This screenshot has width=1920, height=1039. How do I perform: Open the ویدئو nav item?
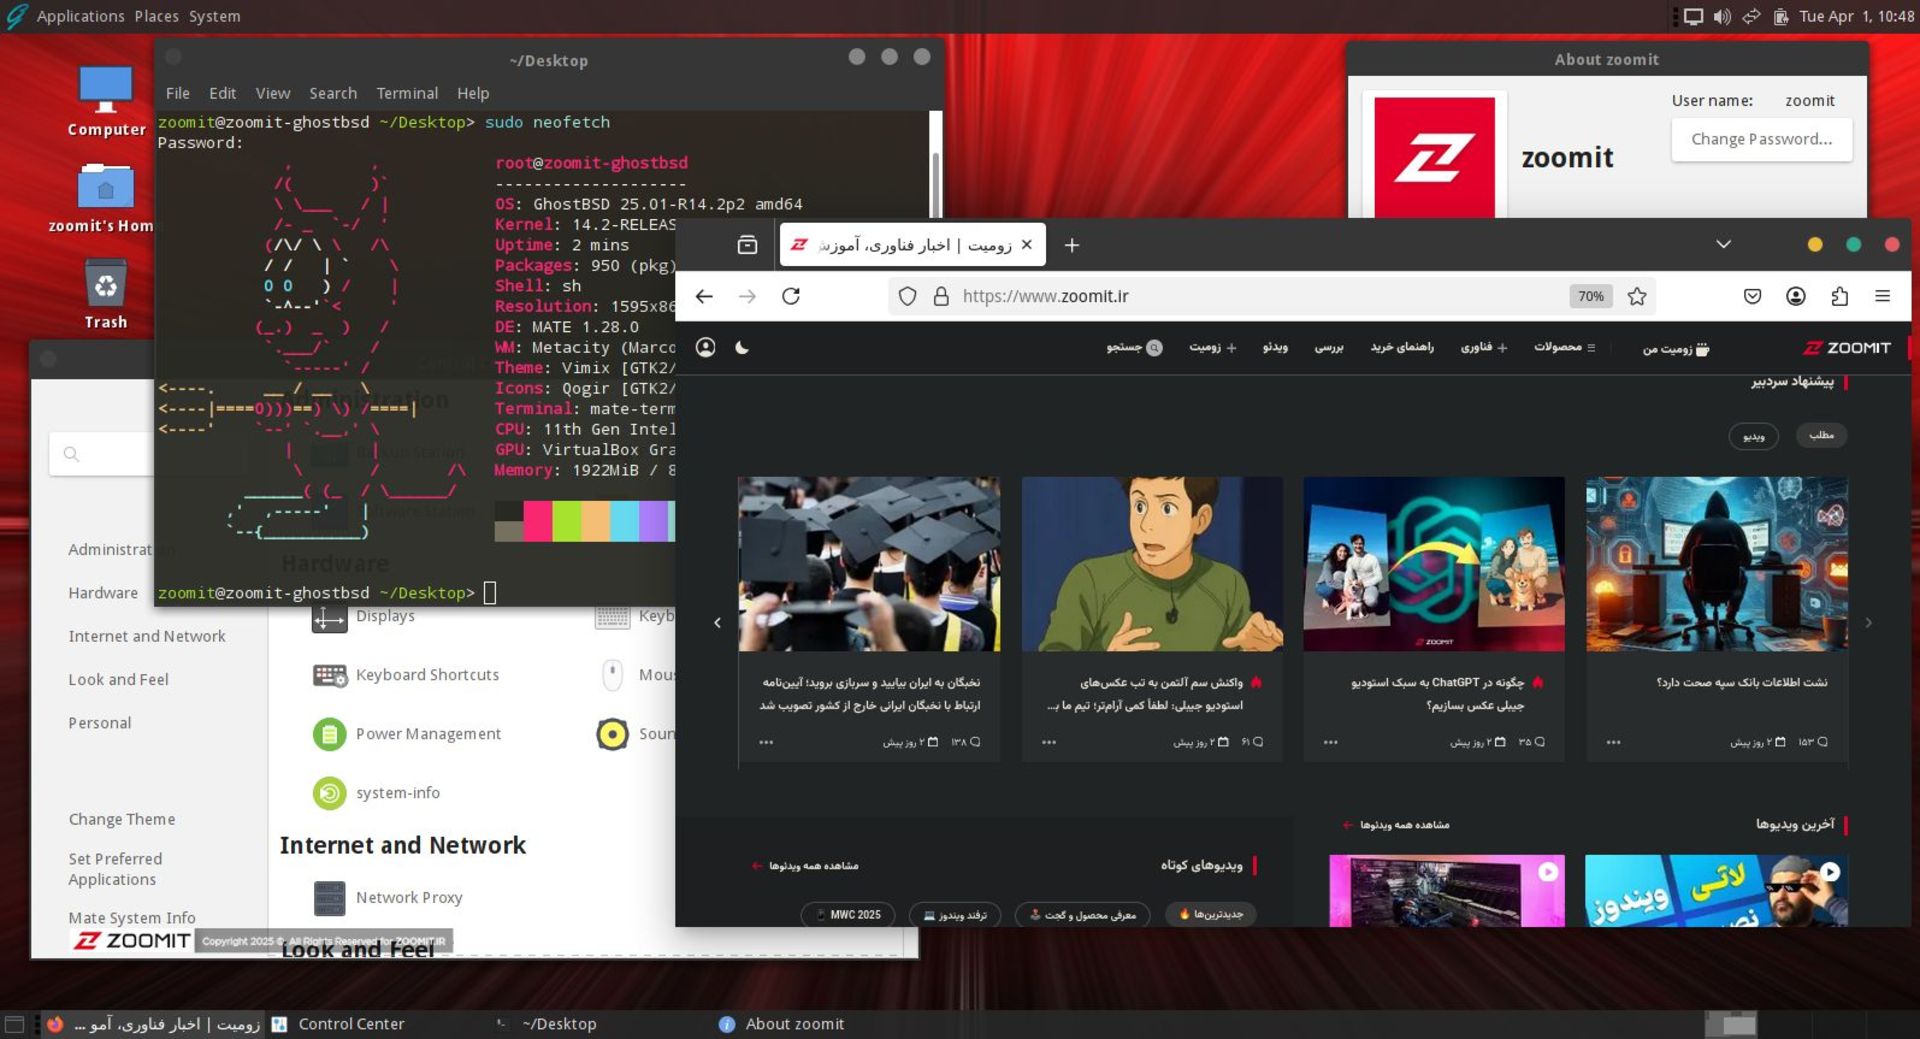(1275, 347)
